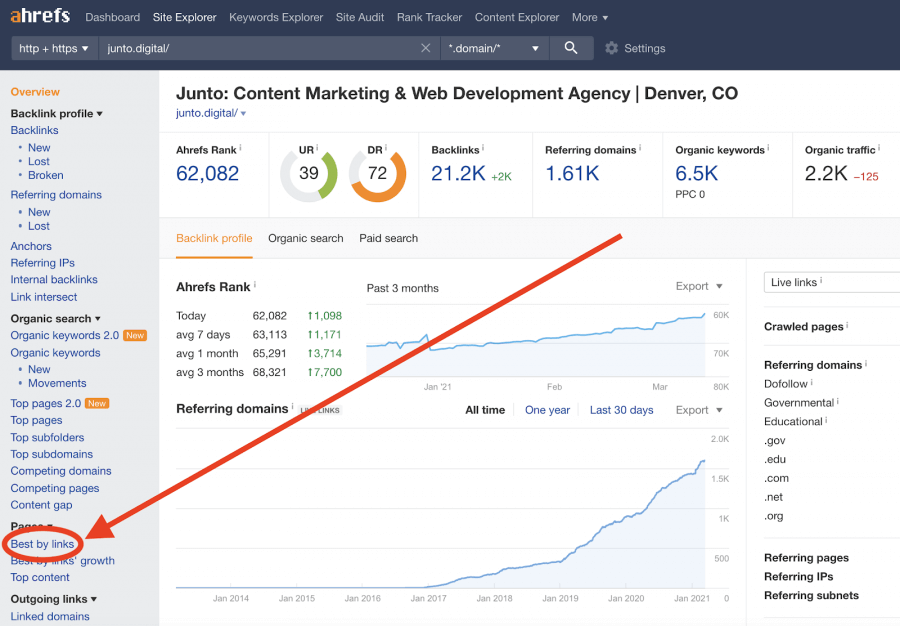Clear the URL field with X icon

pyautogui.click(x=426, y=48)
